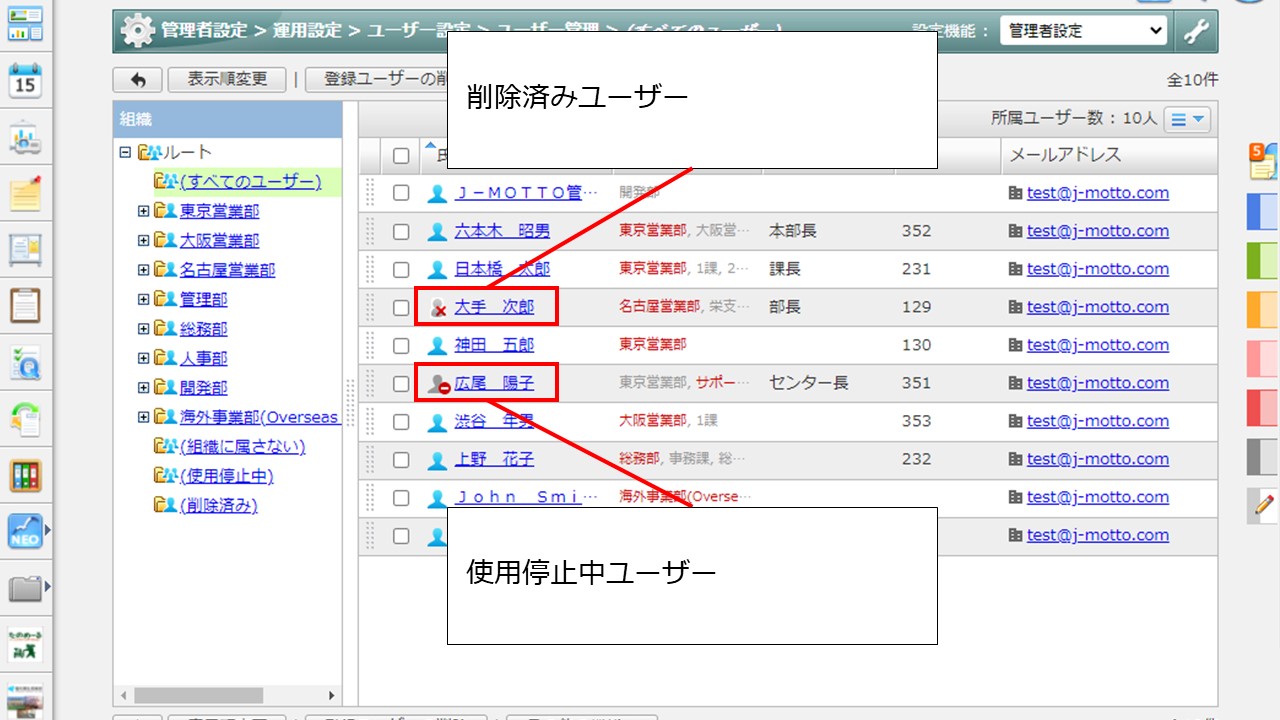This screenshot has height=720, width=1280.
Task: Open the NEO chart icon in sidebar
Action: pos(25,529)
